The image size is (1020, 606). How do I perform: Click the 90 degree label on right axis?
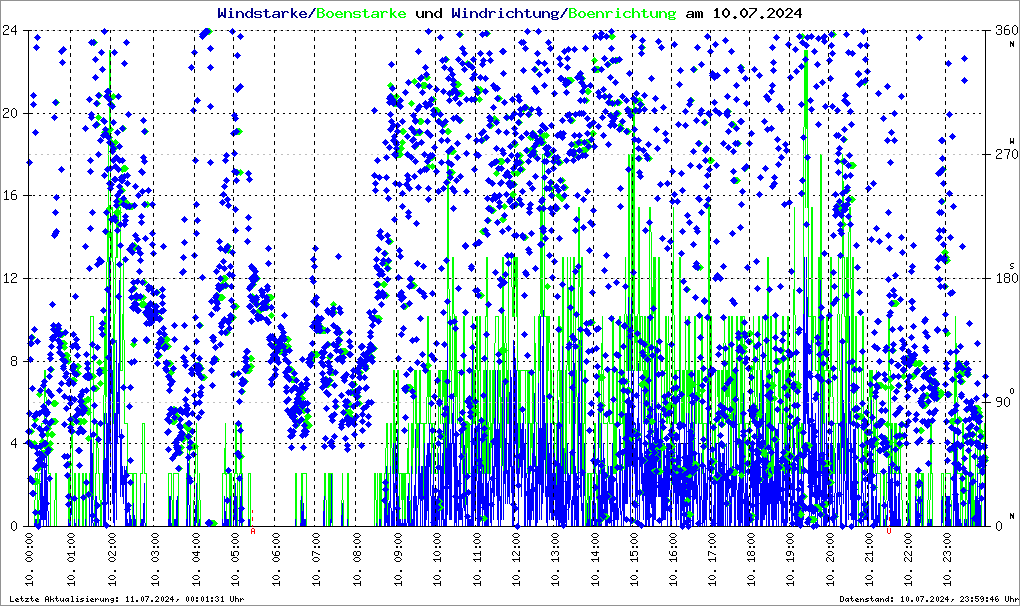1005,402
